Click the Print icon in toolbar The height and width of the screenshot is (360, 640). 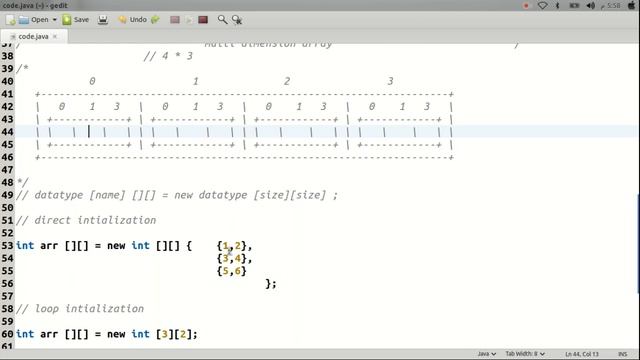[x=103, y=20]
